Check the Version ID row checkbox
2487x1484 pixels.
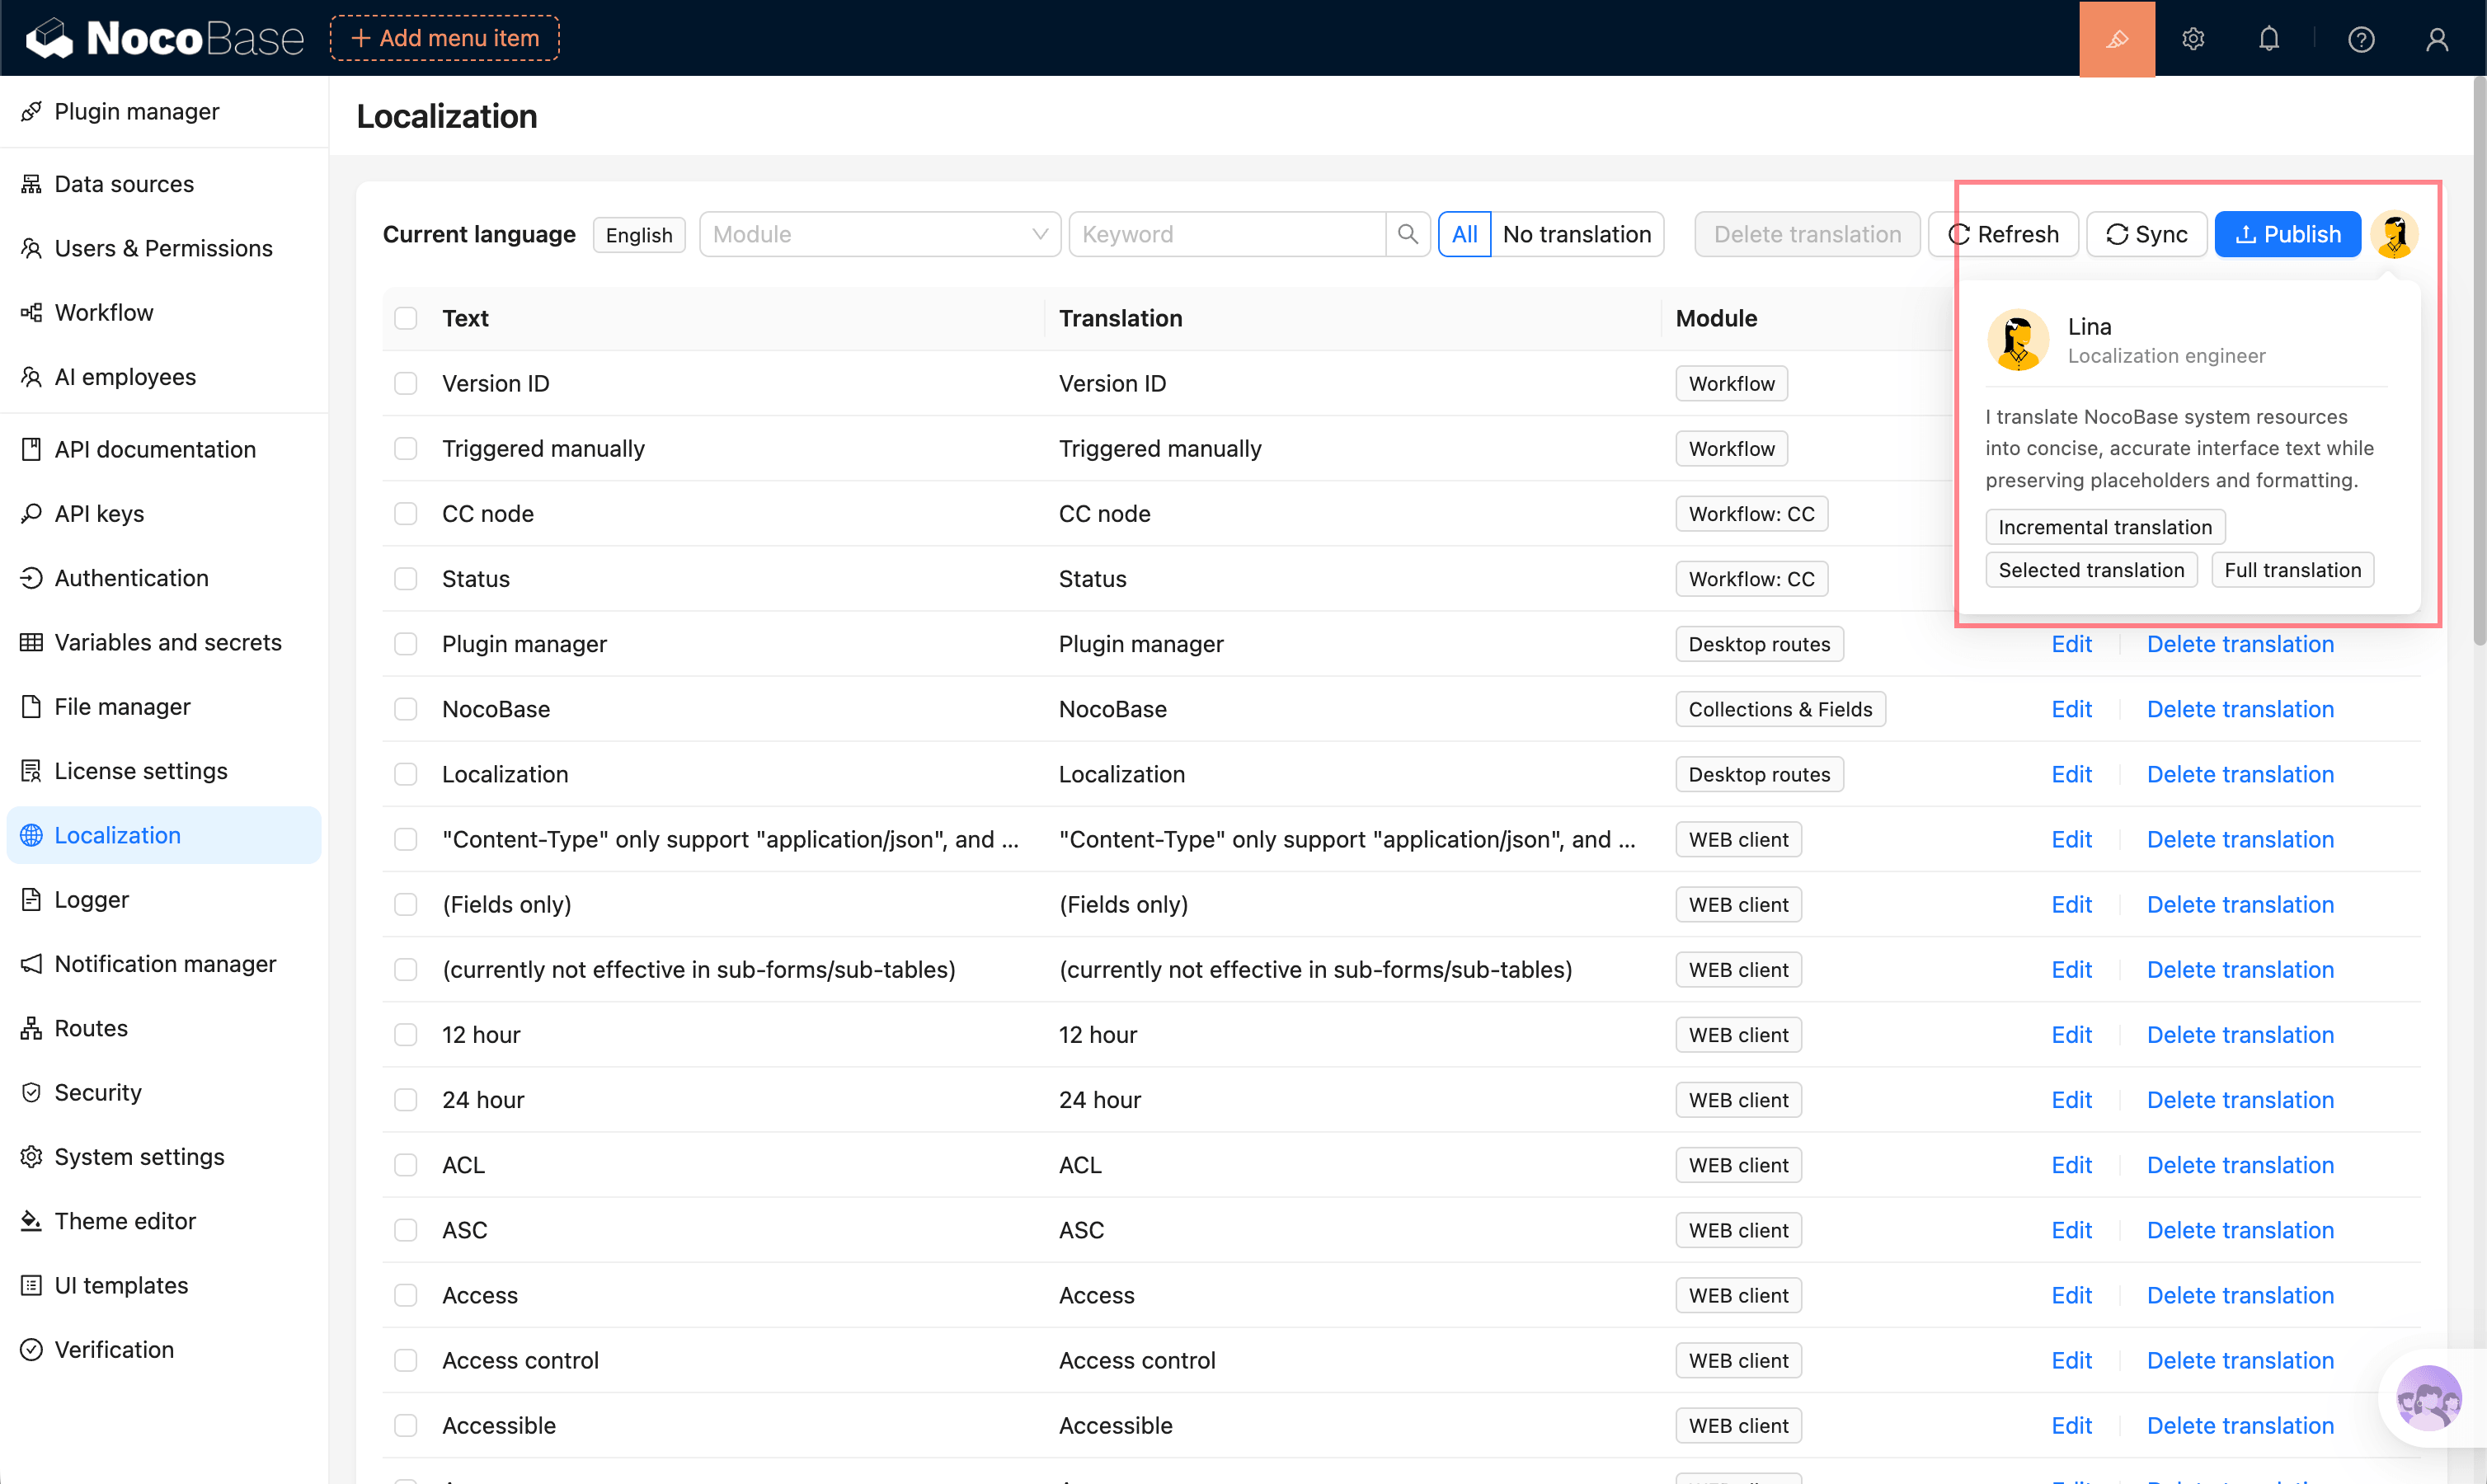coord(405,383)
